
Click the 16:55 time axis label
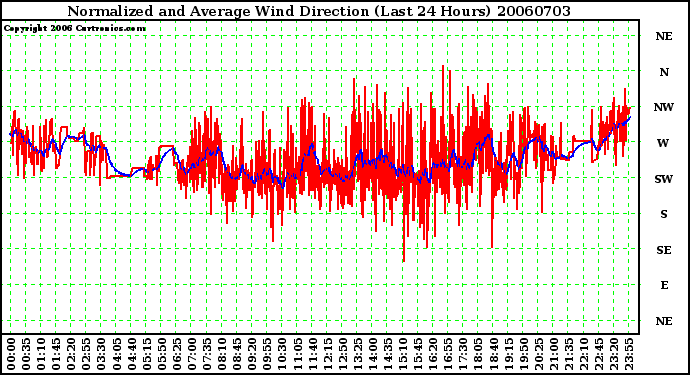(448, 354)
